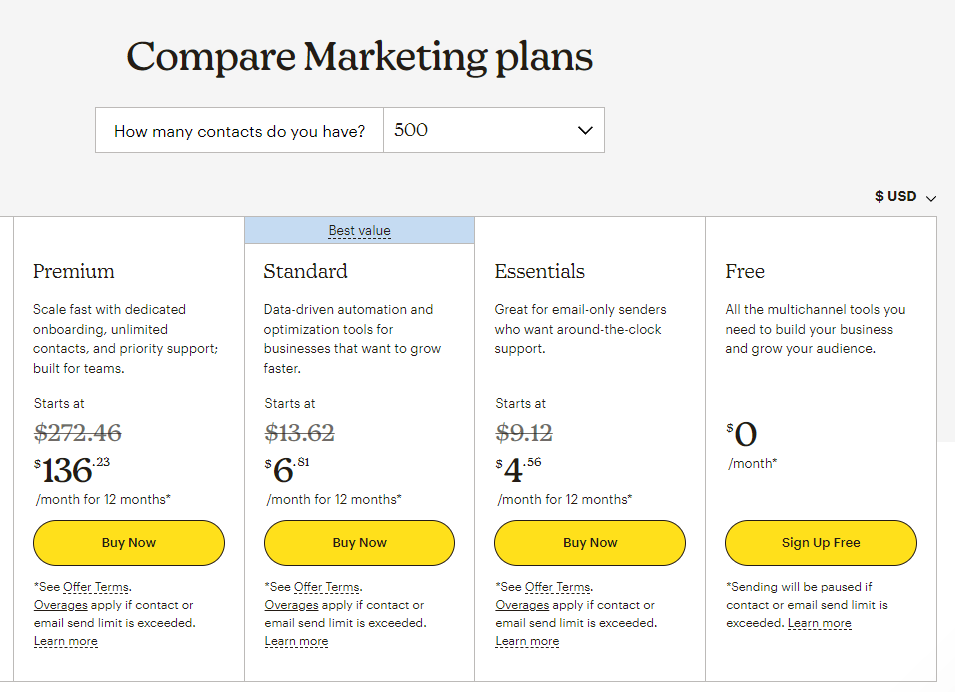Open the contacts count dropdown showing 500
The image size is (955, 692).
pos(494,130)
